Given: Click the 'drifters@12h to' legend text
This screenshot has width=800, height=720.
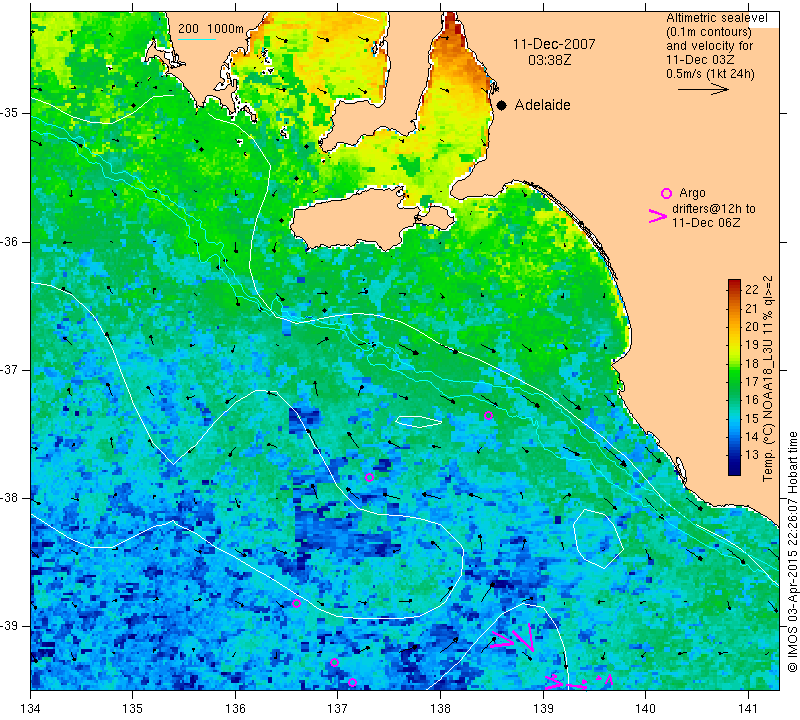Looking at the screenshot, I should coord(714,209).
